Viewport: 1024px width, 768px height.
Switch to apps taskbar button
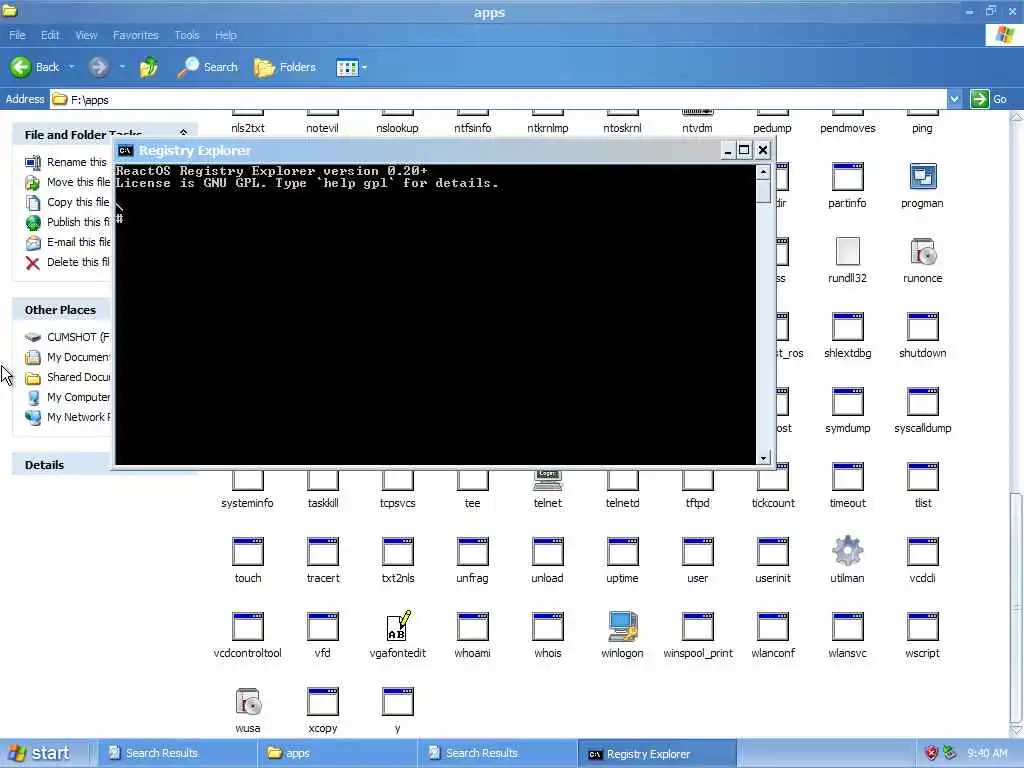[x=337, y=753]
